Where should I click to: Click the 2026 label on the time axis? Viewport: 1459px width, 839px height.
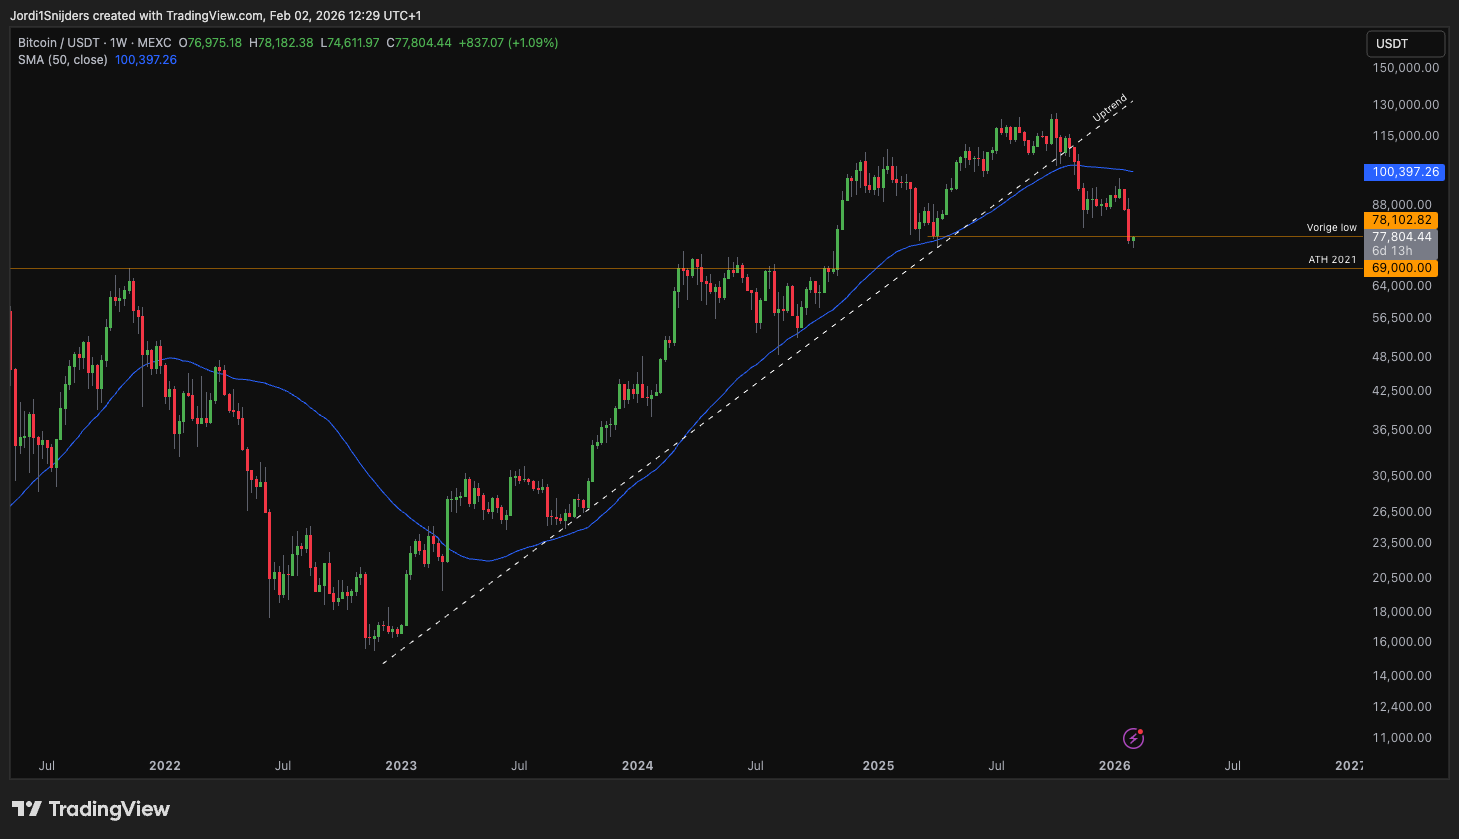tap(1113, 766)
